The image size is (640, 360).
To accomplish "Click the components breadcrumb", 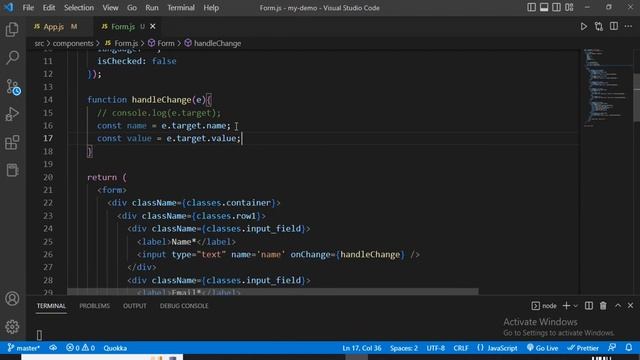I will pos(73,43).
